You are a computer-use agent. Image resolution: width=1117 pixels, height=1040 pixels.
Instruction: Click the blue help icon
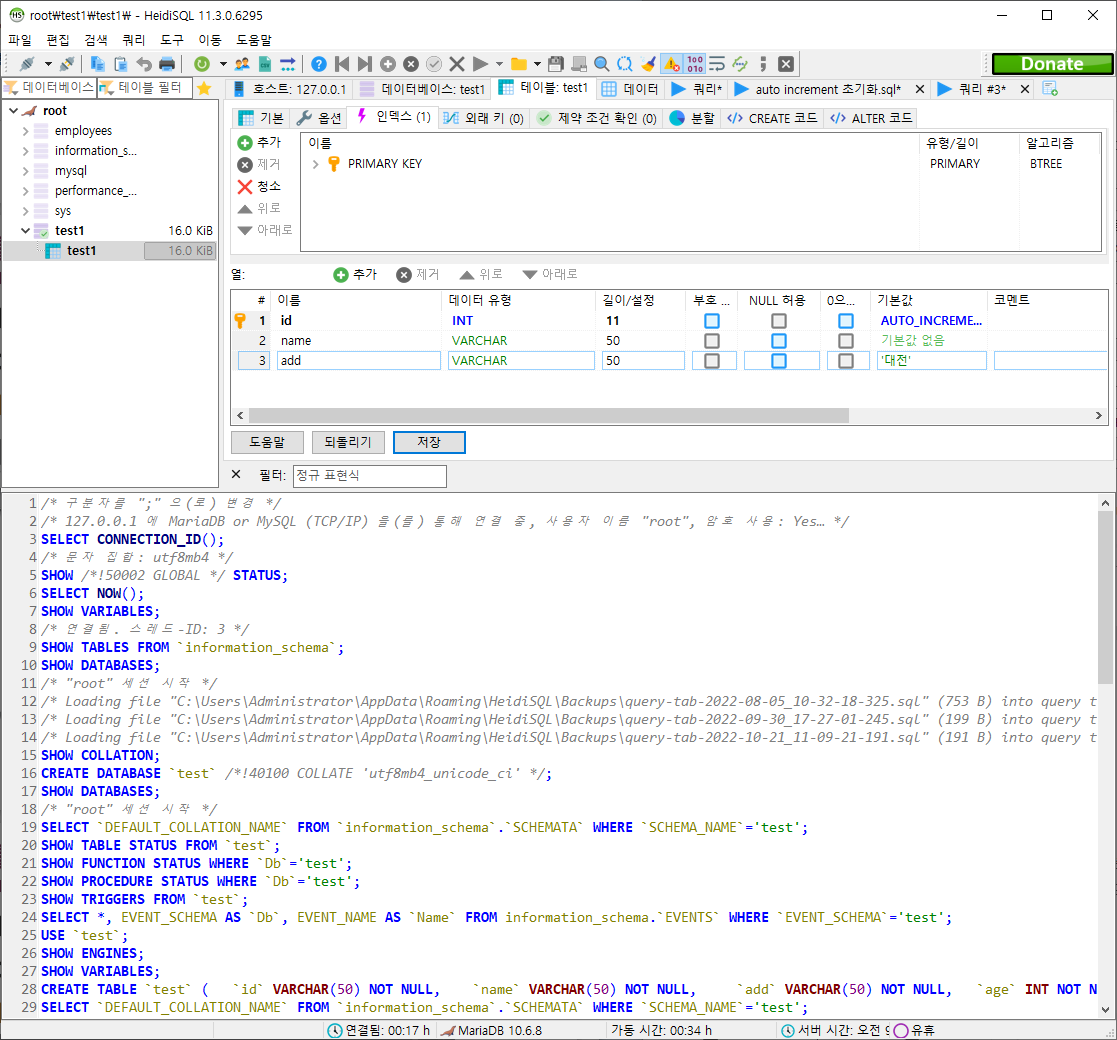(x=319, y=64)
